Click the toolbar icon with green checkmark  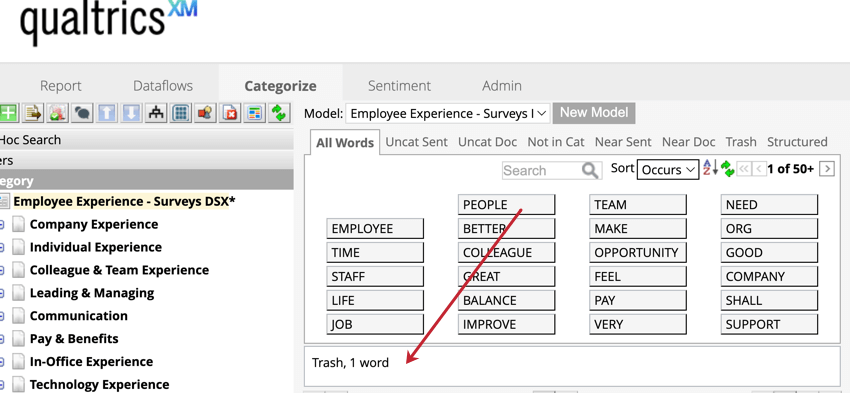point(57,113)
